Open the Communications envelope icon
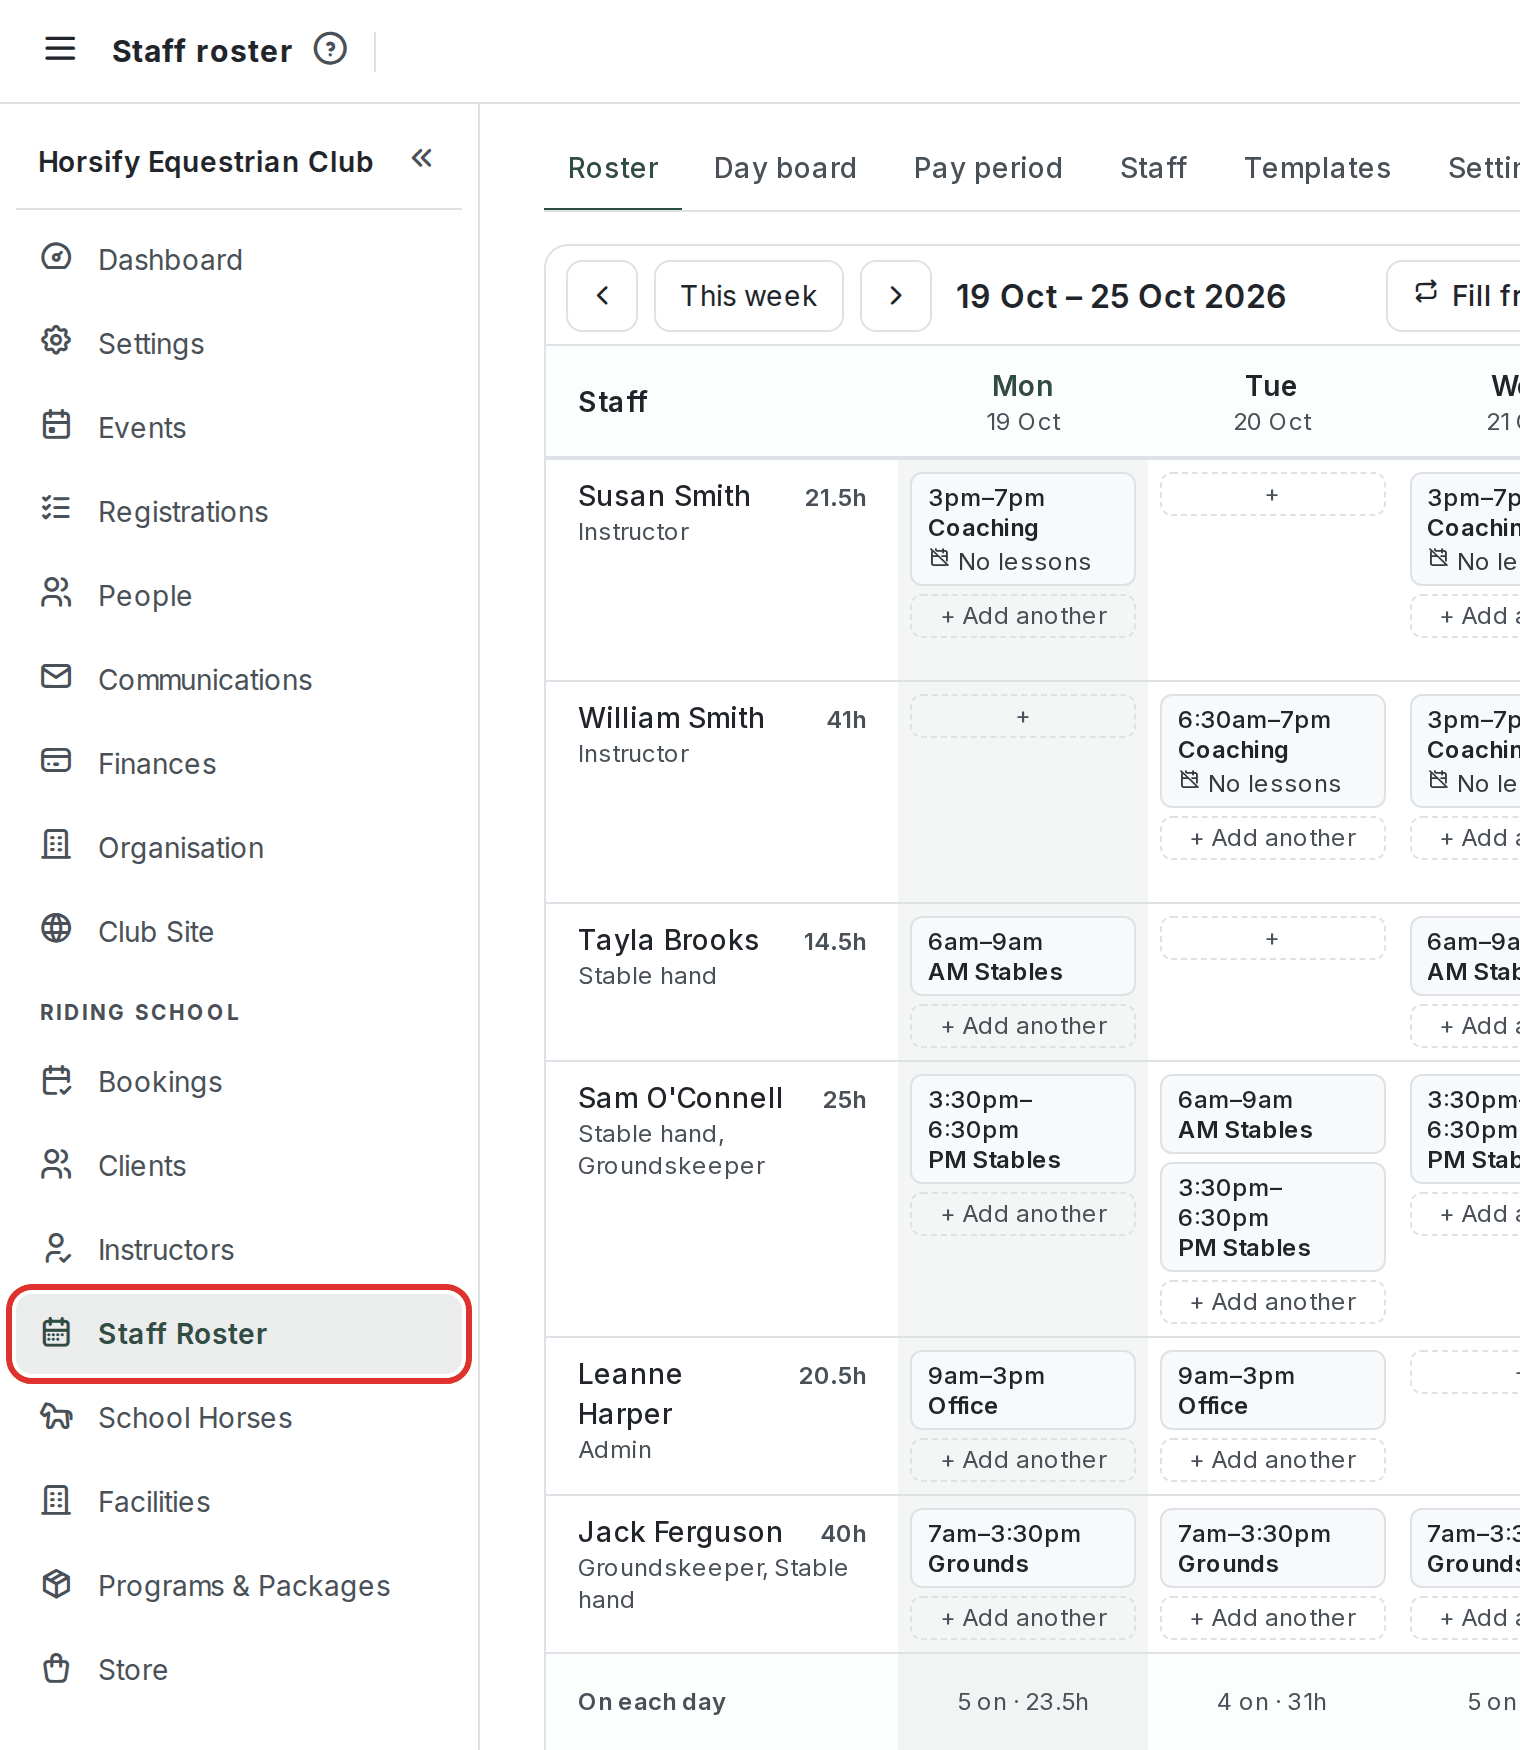The image size is (1520, 1750). [56, 677]
